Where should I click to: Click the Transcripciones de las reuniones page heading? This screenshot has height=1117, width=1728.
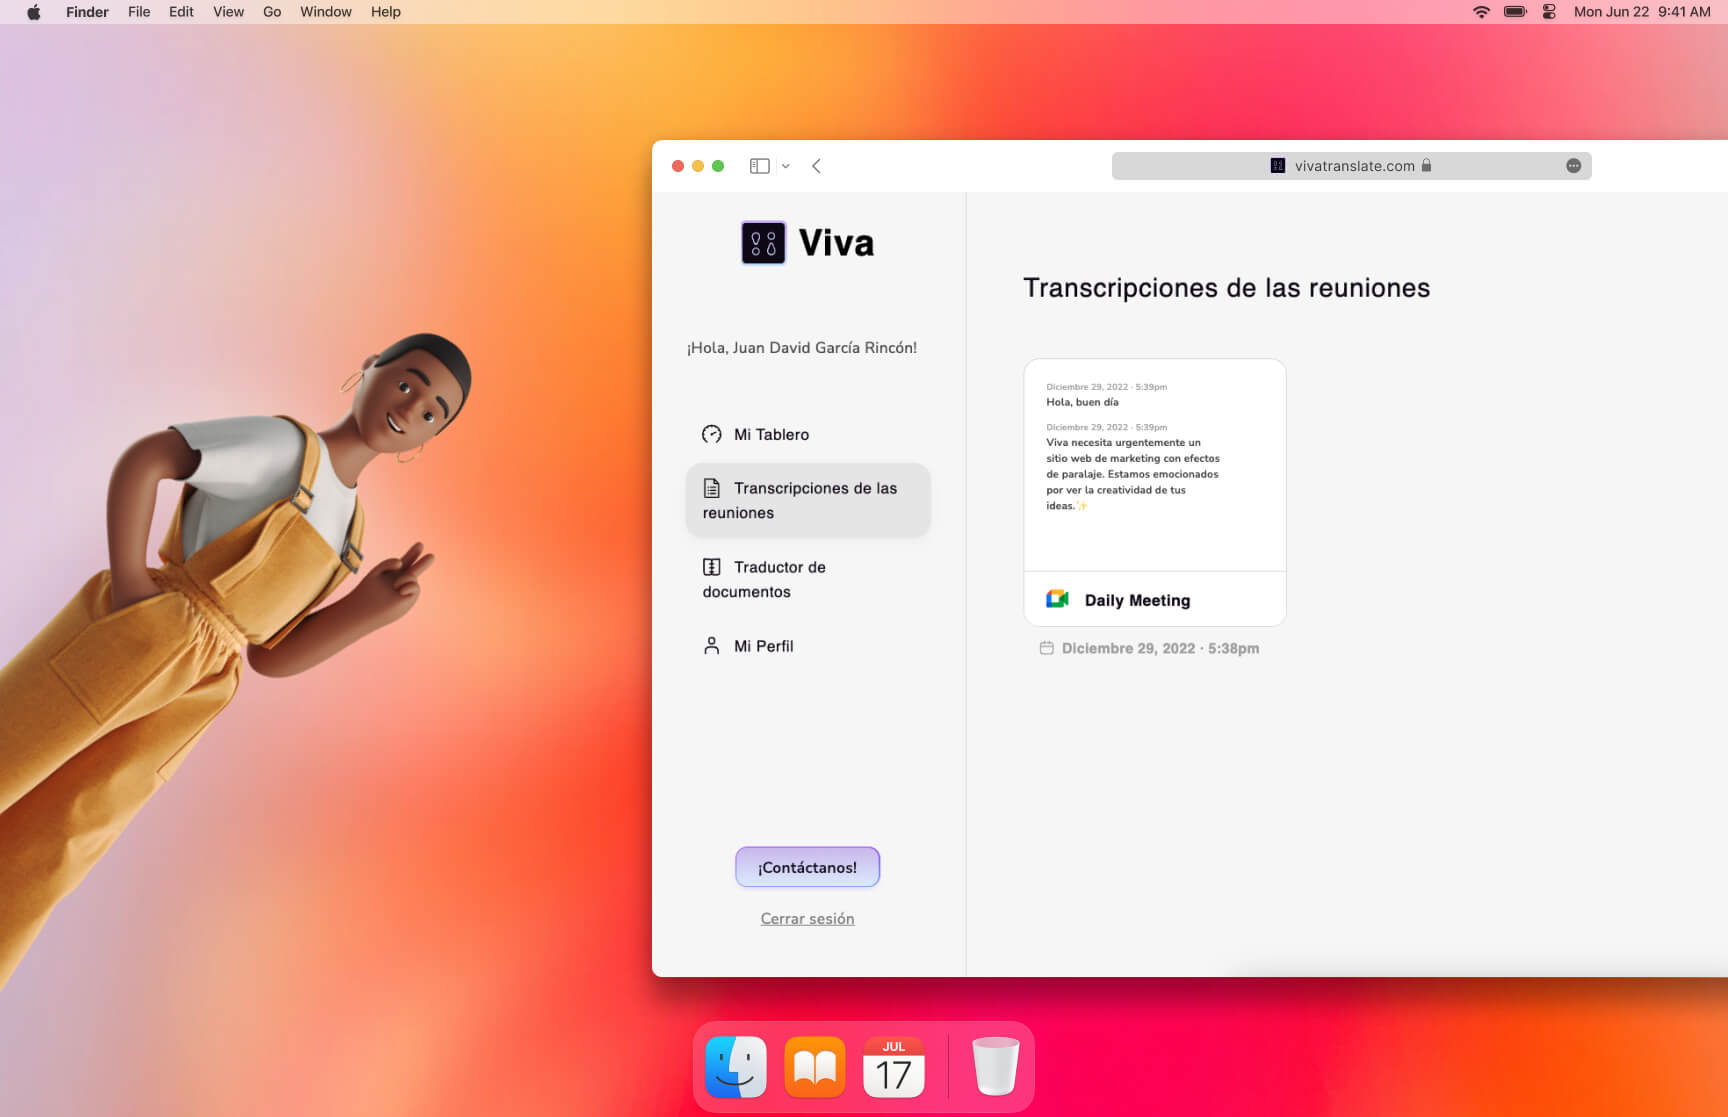(x=1226, y=288)
